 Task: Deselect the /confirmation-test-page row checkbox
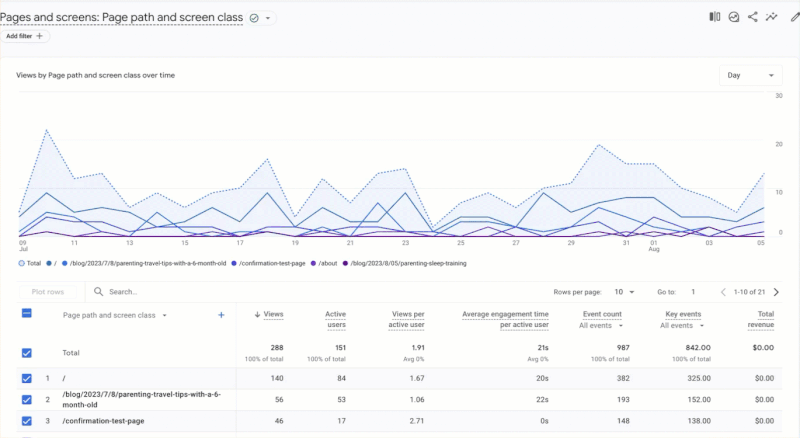point(27,422)
